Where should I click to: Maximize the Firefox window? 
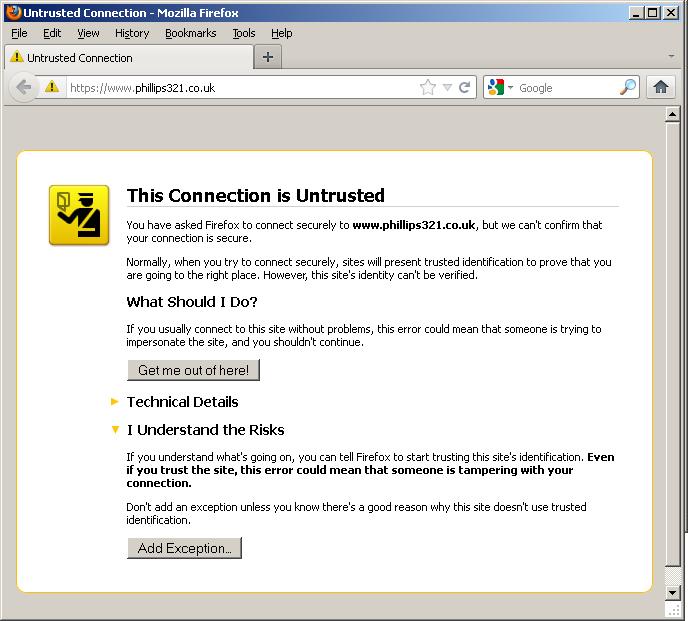(x=652, y=13)
